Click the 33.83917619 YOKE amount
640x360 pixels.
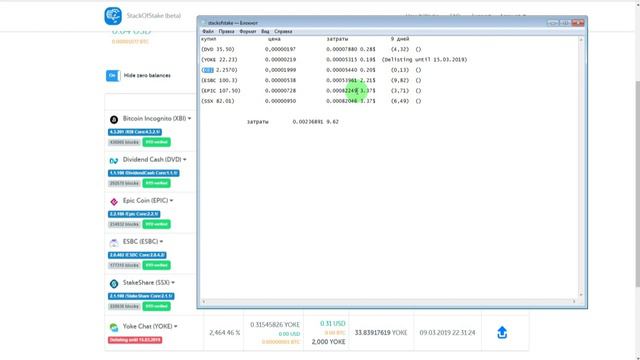(x=381, y=333)
